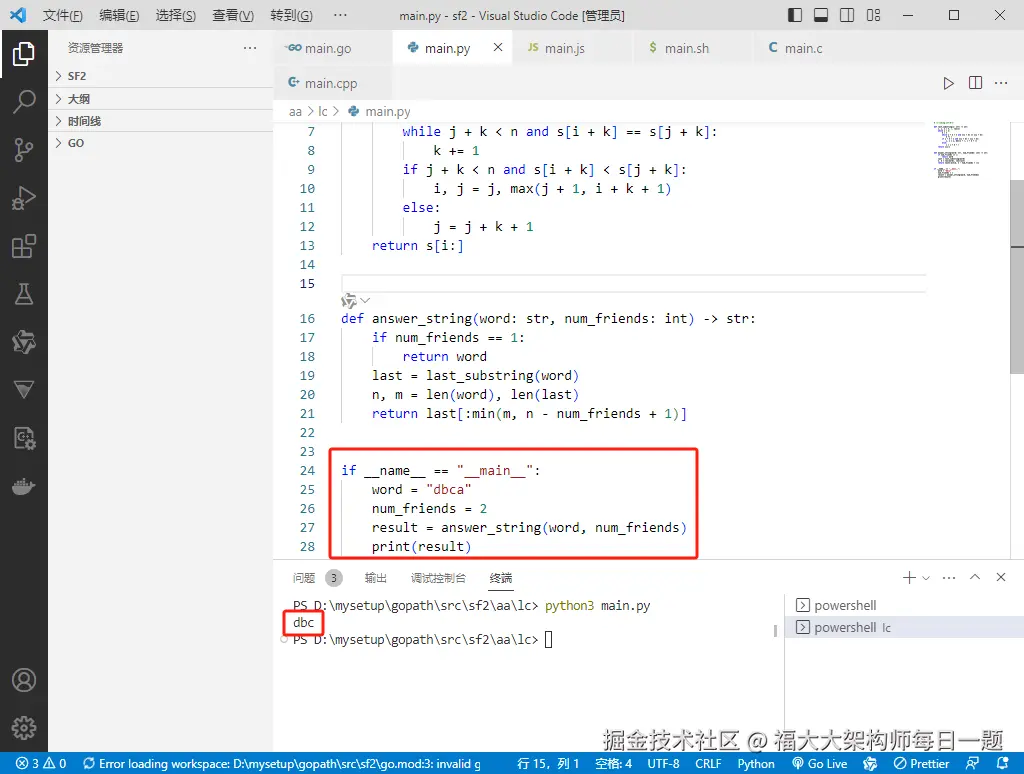Open the 调试控制台 debug console tab
The height and width of the screenshot is (774, 1024).
438,577
